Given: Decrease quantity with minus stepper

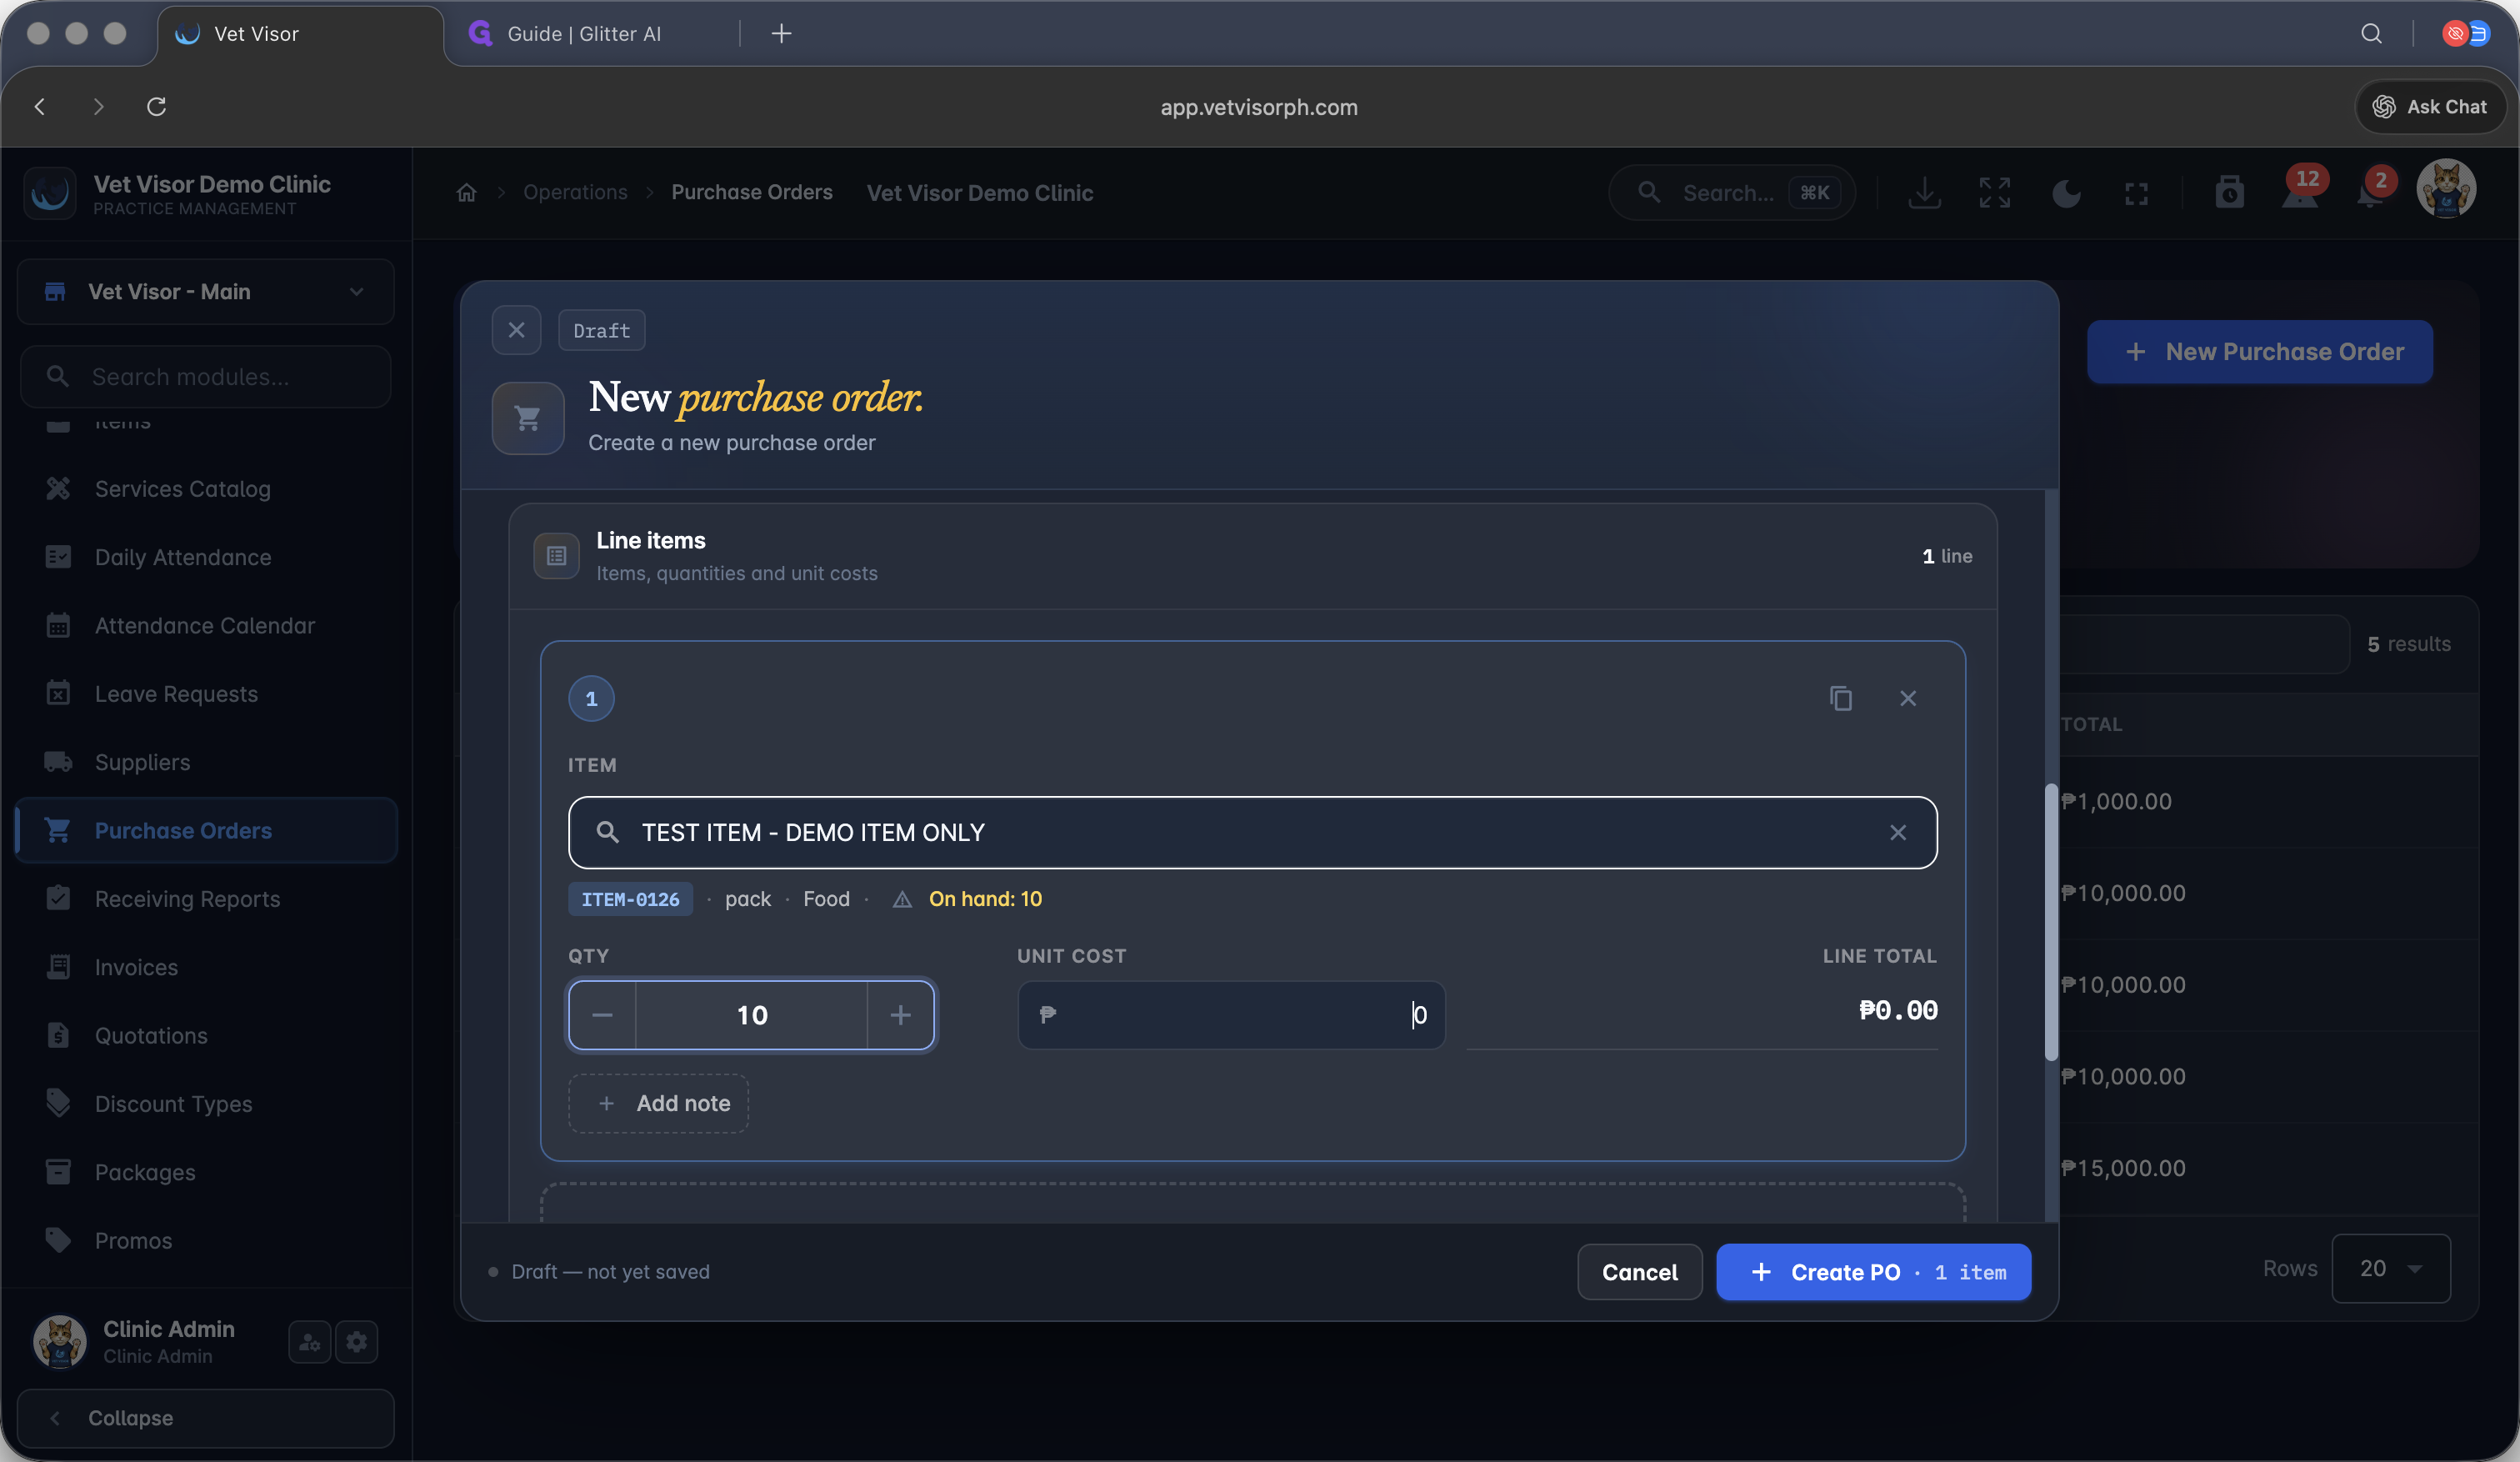Looking at the screenshot, I should (x=602, y=1015).
